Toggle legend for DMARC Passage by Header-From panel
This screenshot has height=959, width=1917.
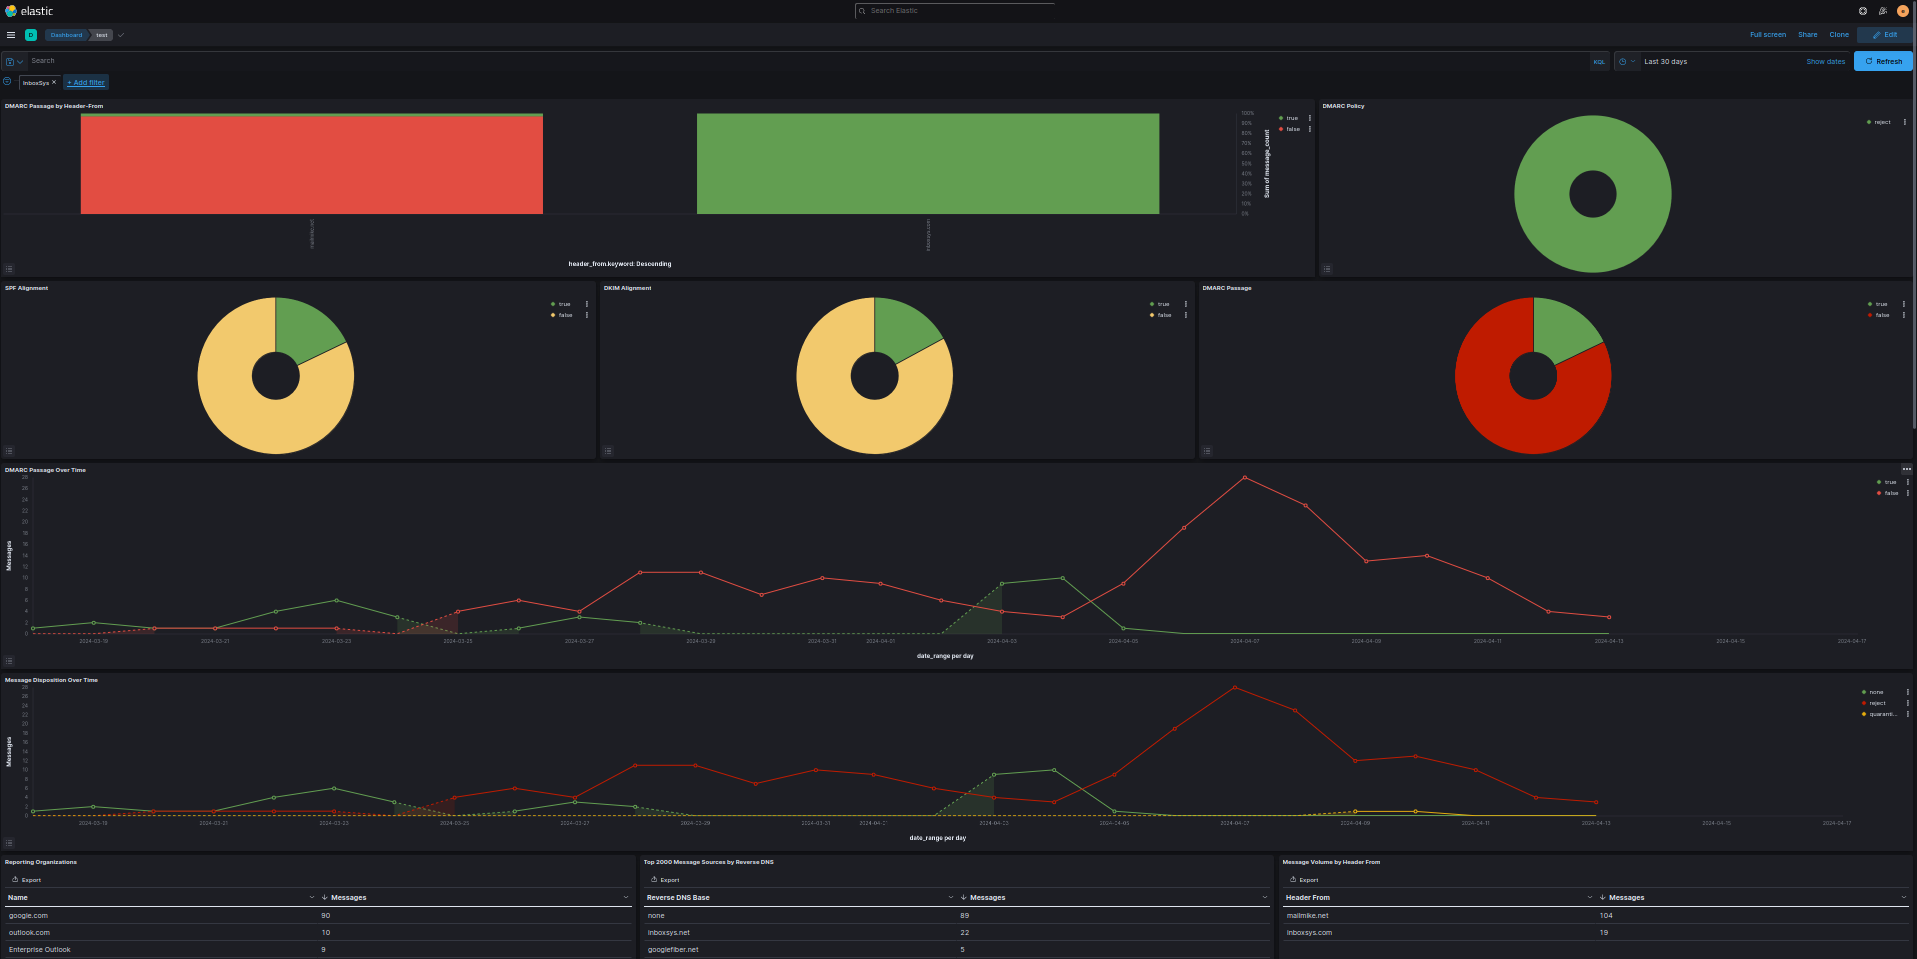point(9,269)
